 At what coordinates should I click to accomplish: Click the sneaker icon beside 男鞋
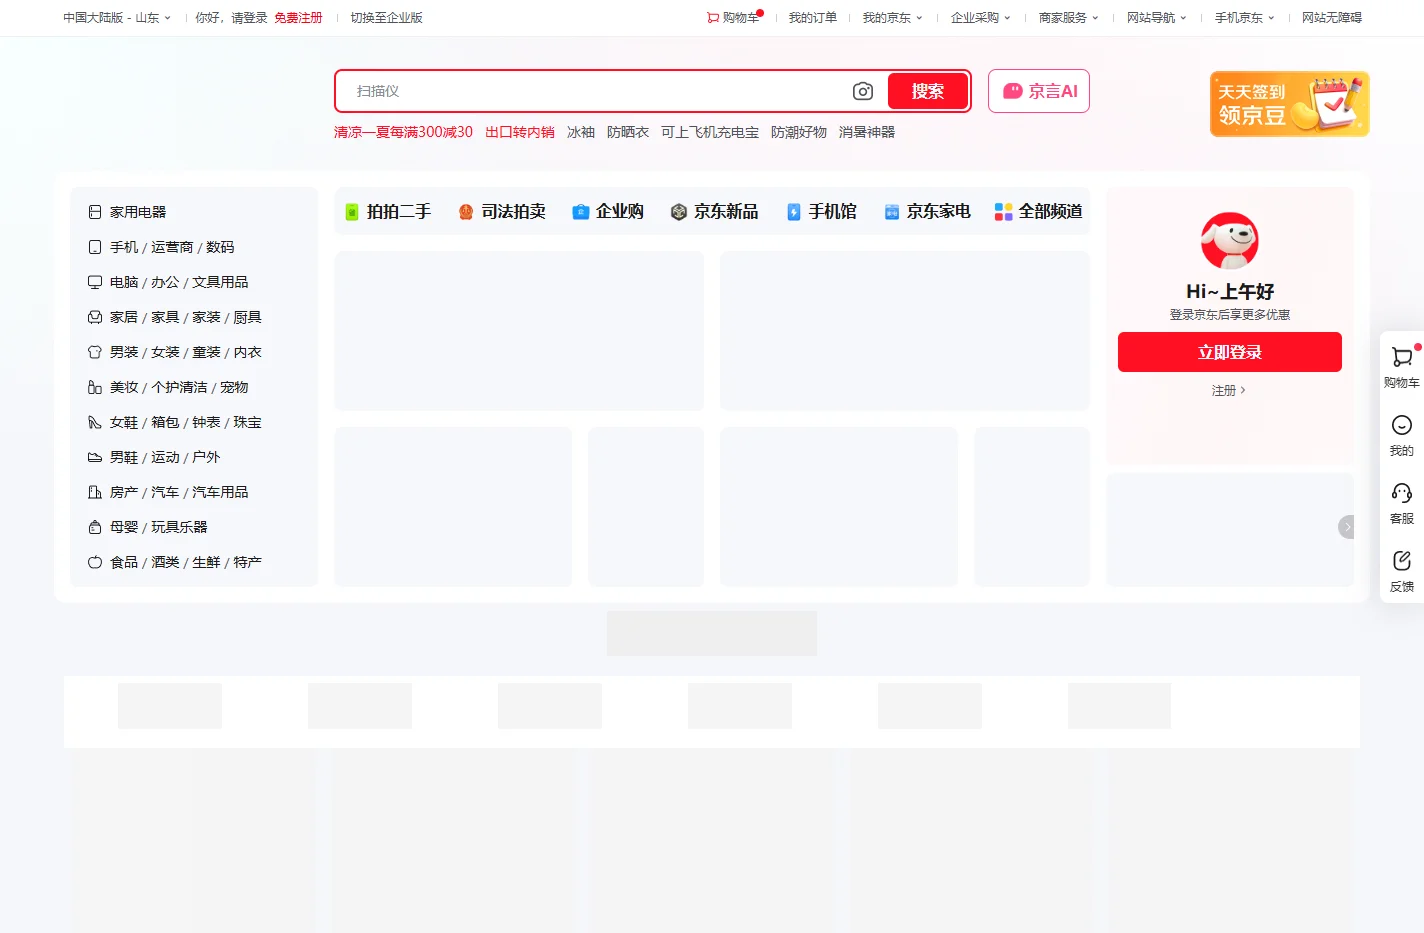(95, 457)
